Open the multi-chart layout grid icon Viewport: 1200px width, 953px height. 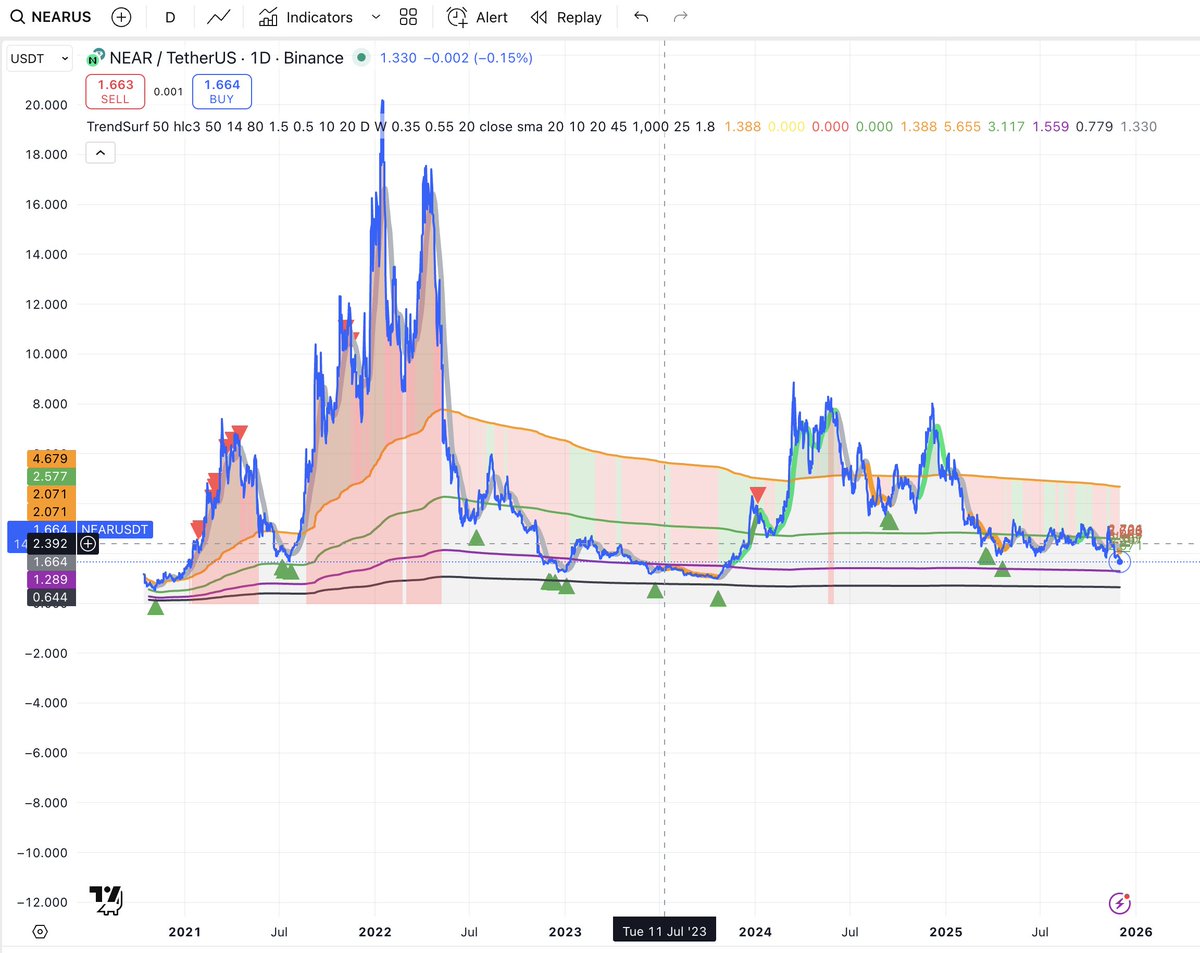[408, 16]
